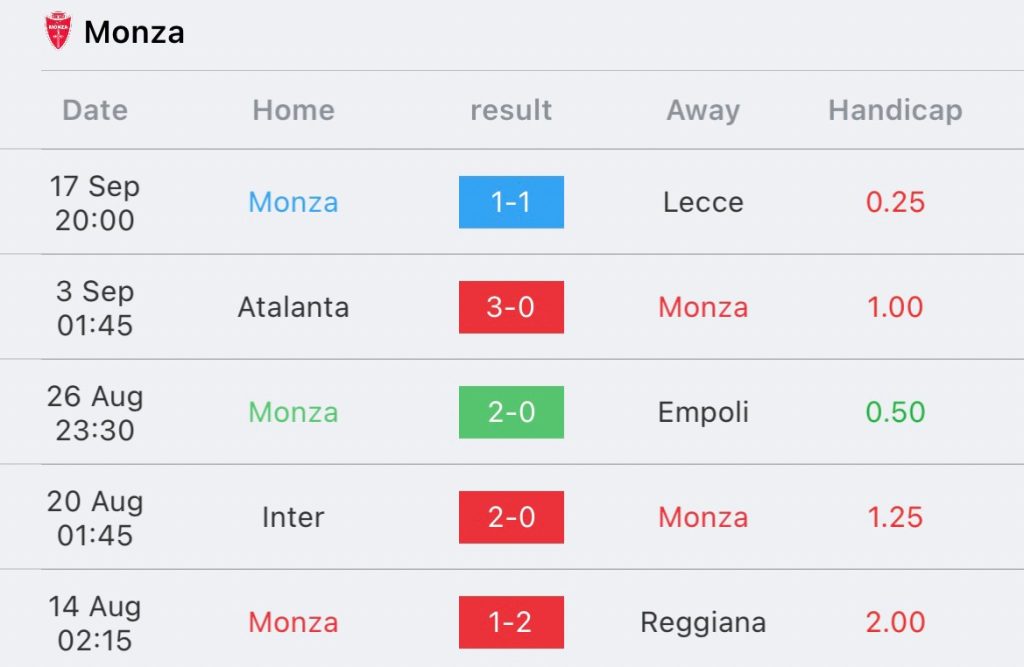1024x667 pixels.
Task: Open the Inter team link
Action: tap(293, 517)
